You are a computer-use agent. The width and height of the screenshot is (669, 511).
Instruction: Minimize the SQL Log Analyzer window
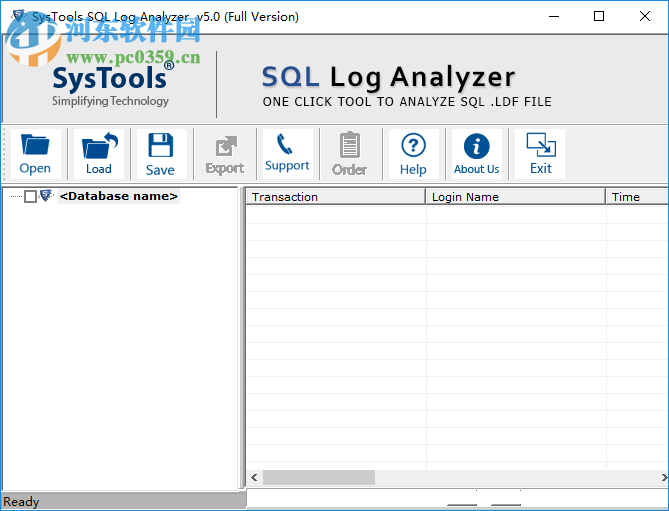click(x=554, y=17)
